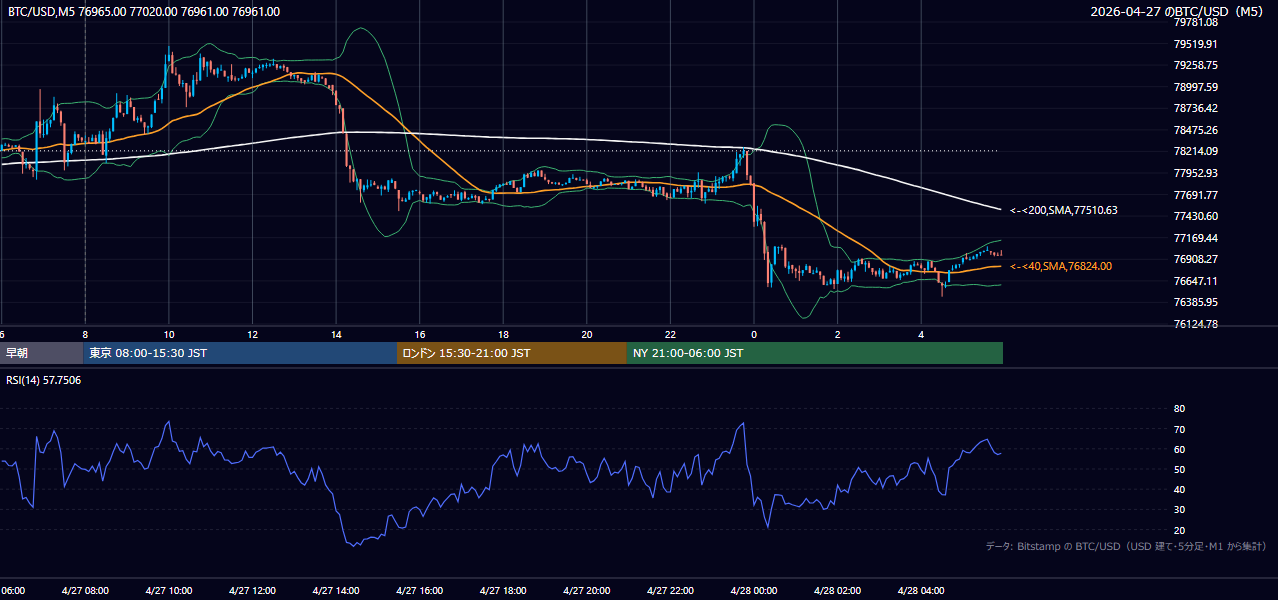Click hour tick 20 under price chart
1278x600 pixels.
[587, 334]
